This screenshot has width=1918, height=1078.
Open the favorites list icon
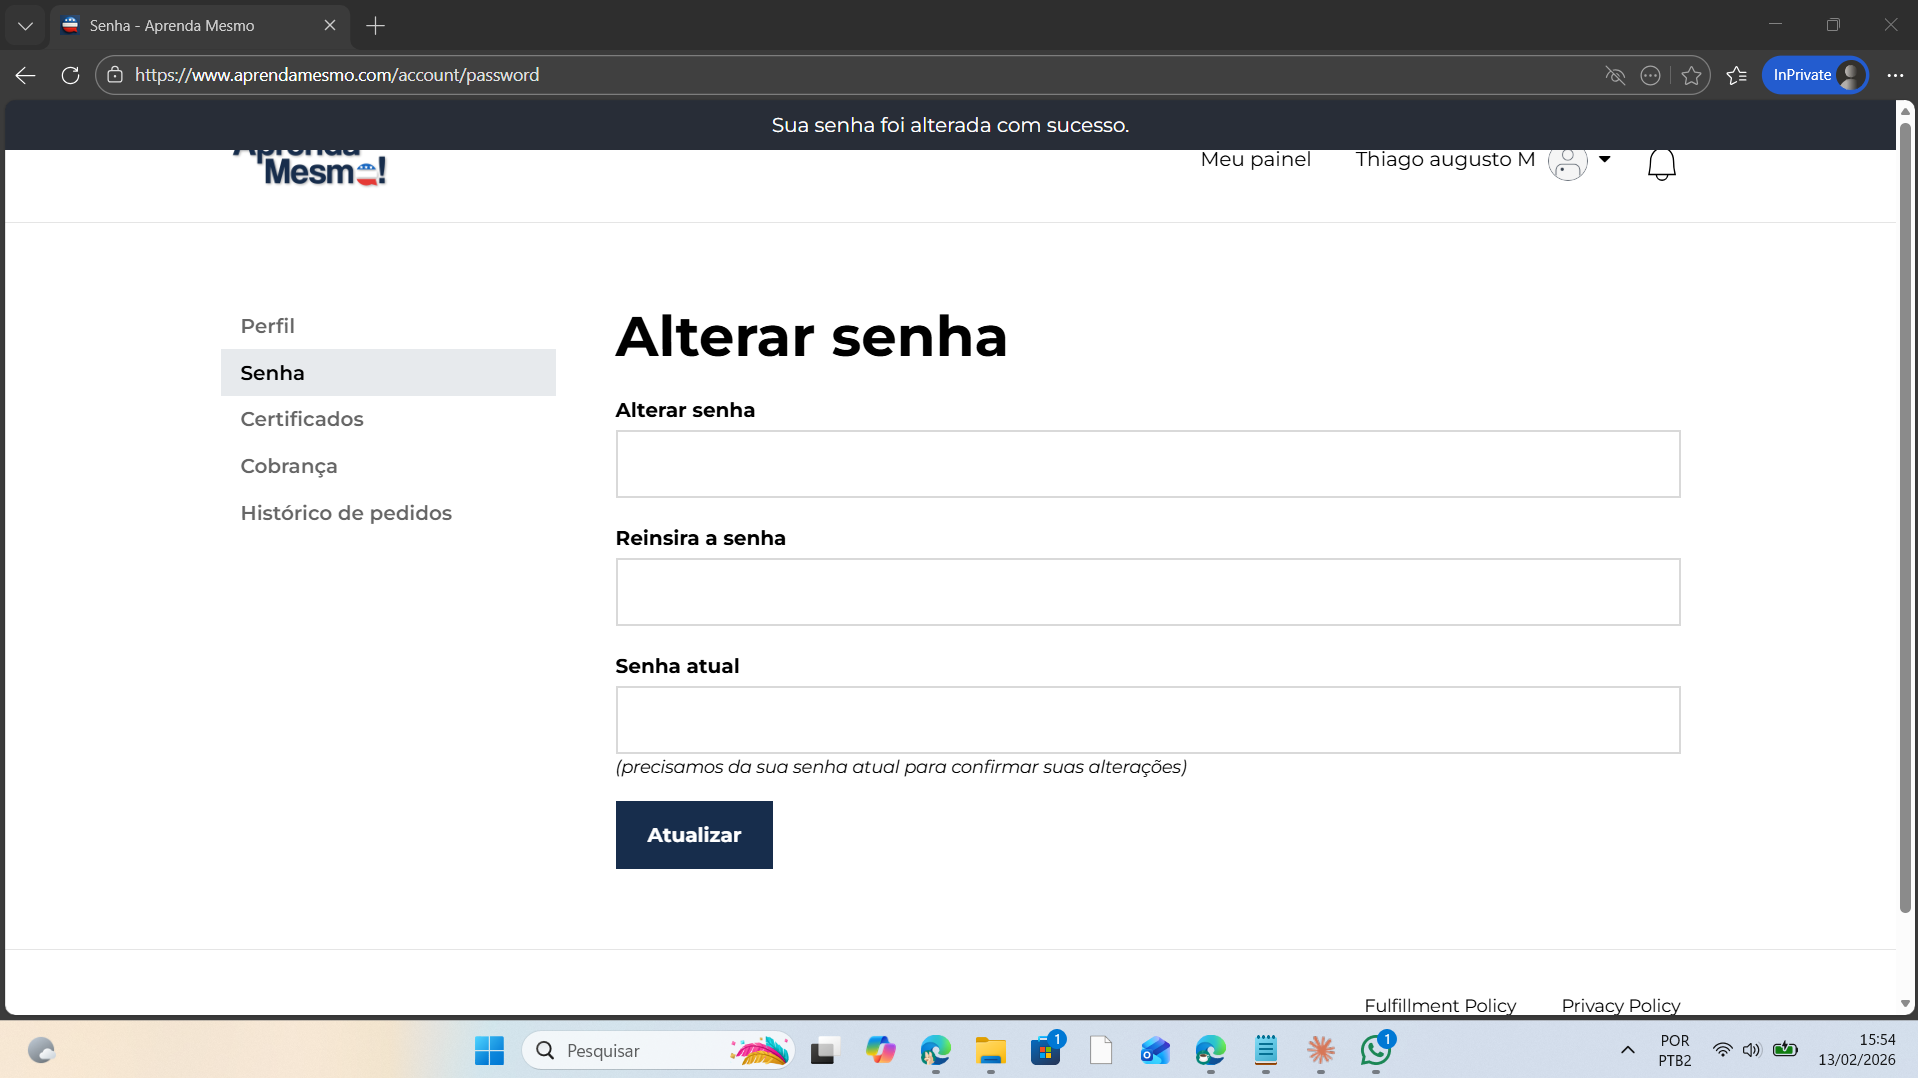[1737, 75]
